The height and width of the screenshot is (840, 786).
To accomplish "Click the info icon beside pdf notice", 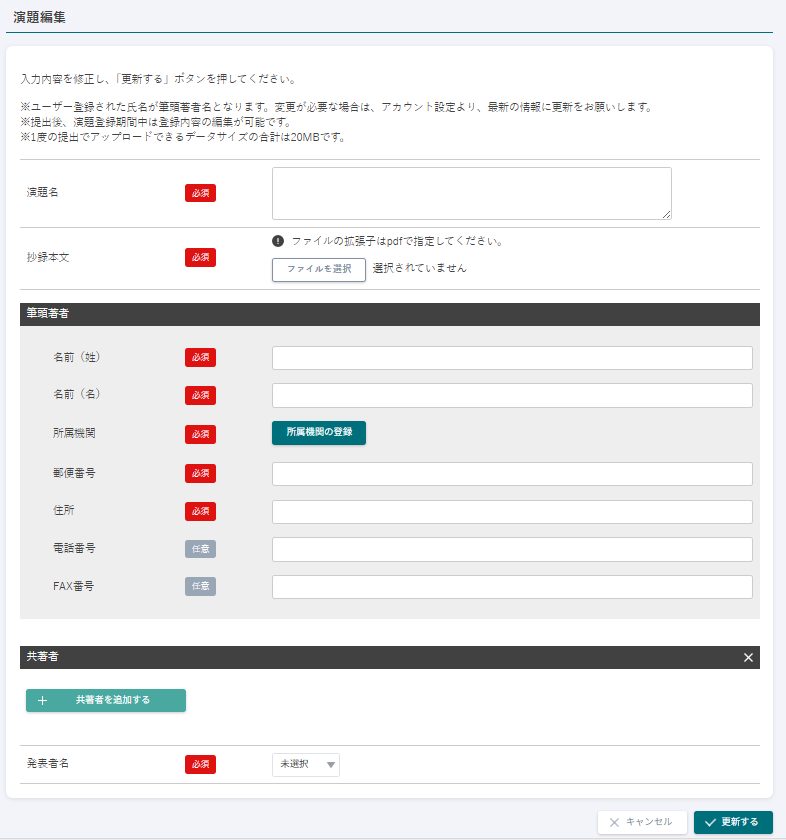I will click(x=278, y=241).
